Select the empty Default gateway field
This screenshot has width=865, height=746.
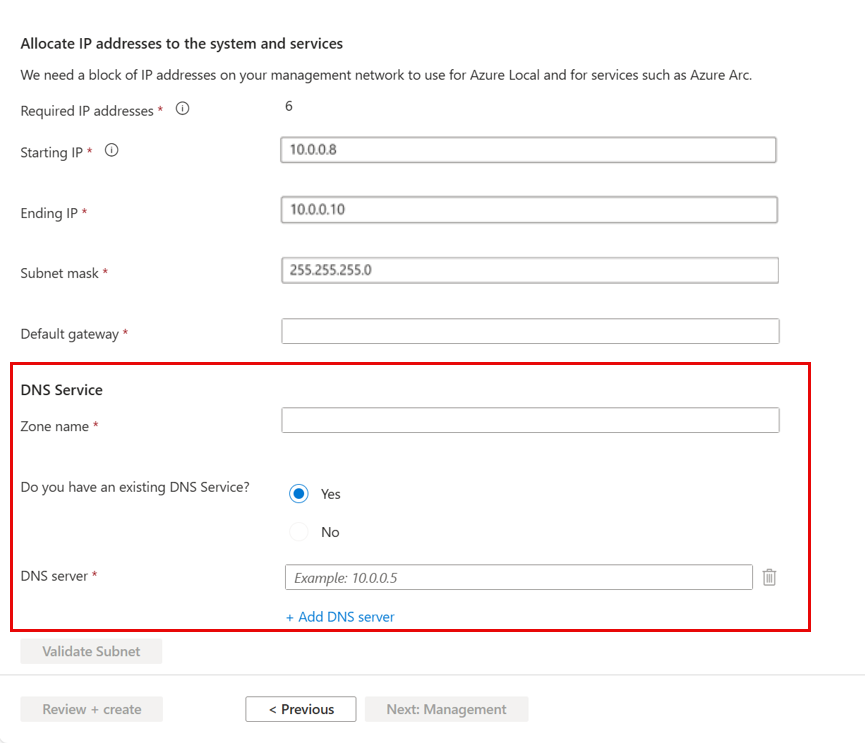pos(529,331)
